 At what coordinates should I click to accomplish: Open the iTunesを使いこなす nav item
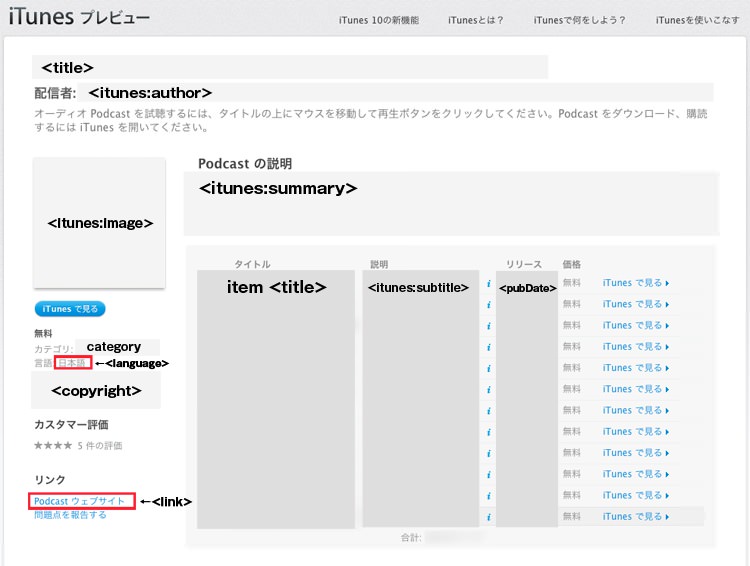click(697, 20)
